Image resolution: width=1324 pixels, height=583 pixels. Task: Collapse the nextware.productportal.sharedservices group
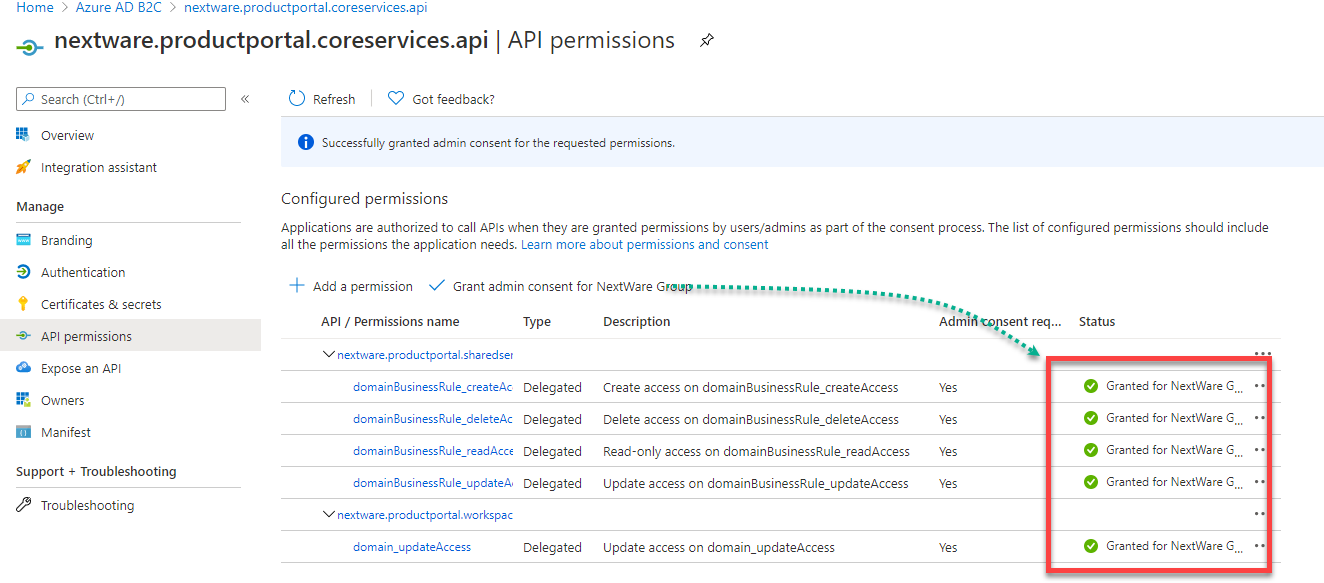tap(328, 354)
